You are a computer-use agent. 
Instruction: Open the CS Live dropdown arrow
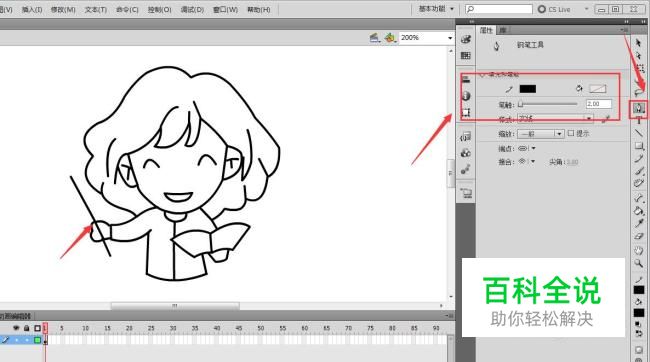[x=586, y=9]
